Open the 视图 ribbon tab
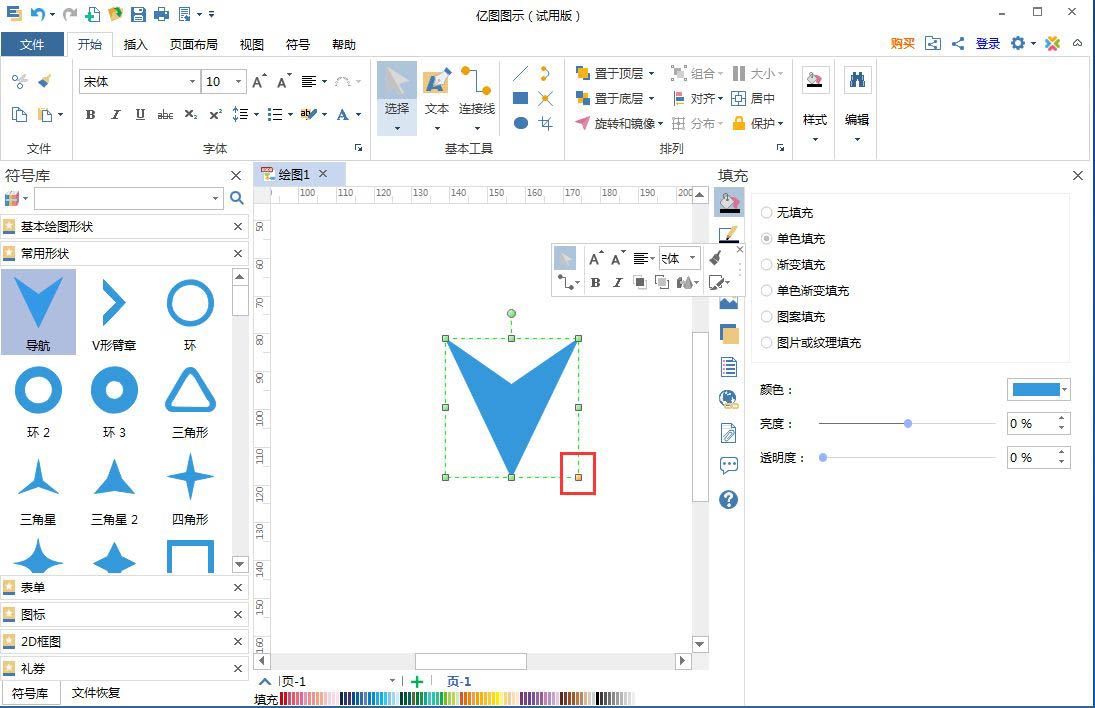 251,44
